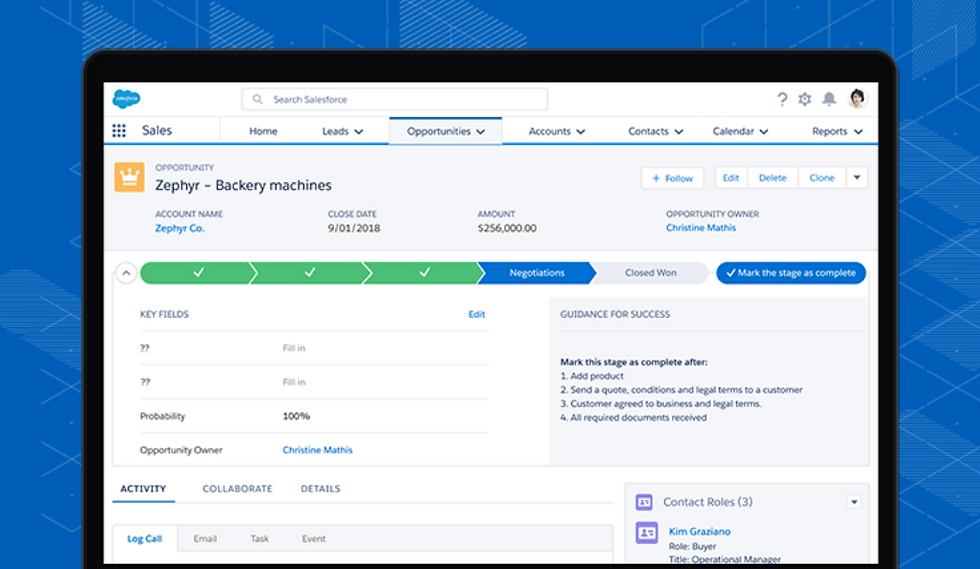980x569 pixels.
Task: Open the Accounts tab
Action: (549, 131)
